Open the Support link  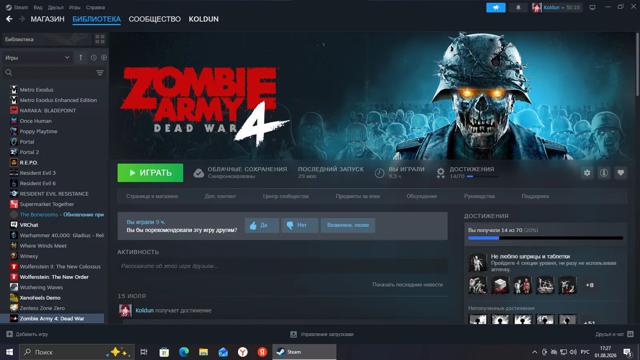(x=535, y=196)
